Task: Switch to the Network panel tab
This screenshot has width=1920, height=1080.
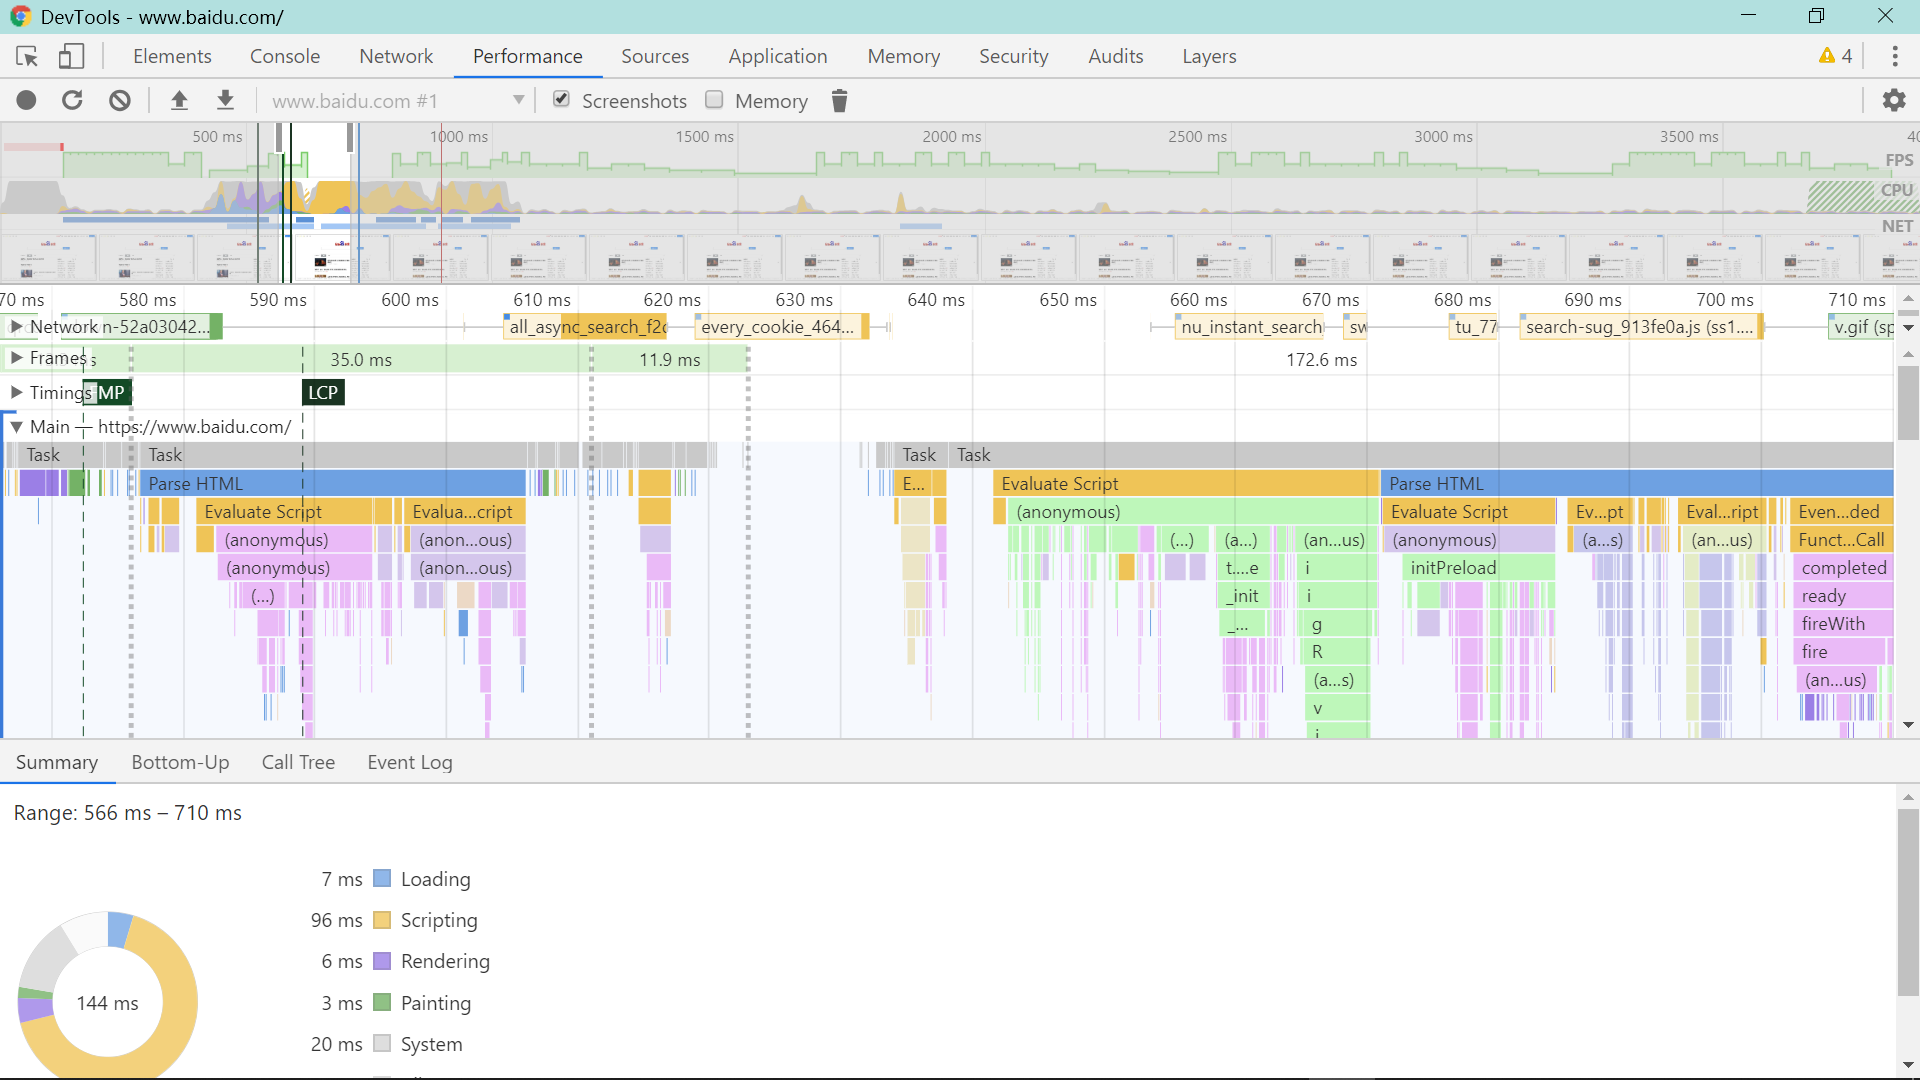Action: pyautogui.click(x=396, y=57)
